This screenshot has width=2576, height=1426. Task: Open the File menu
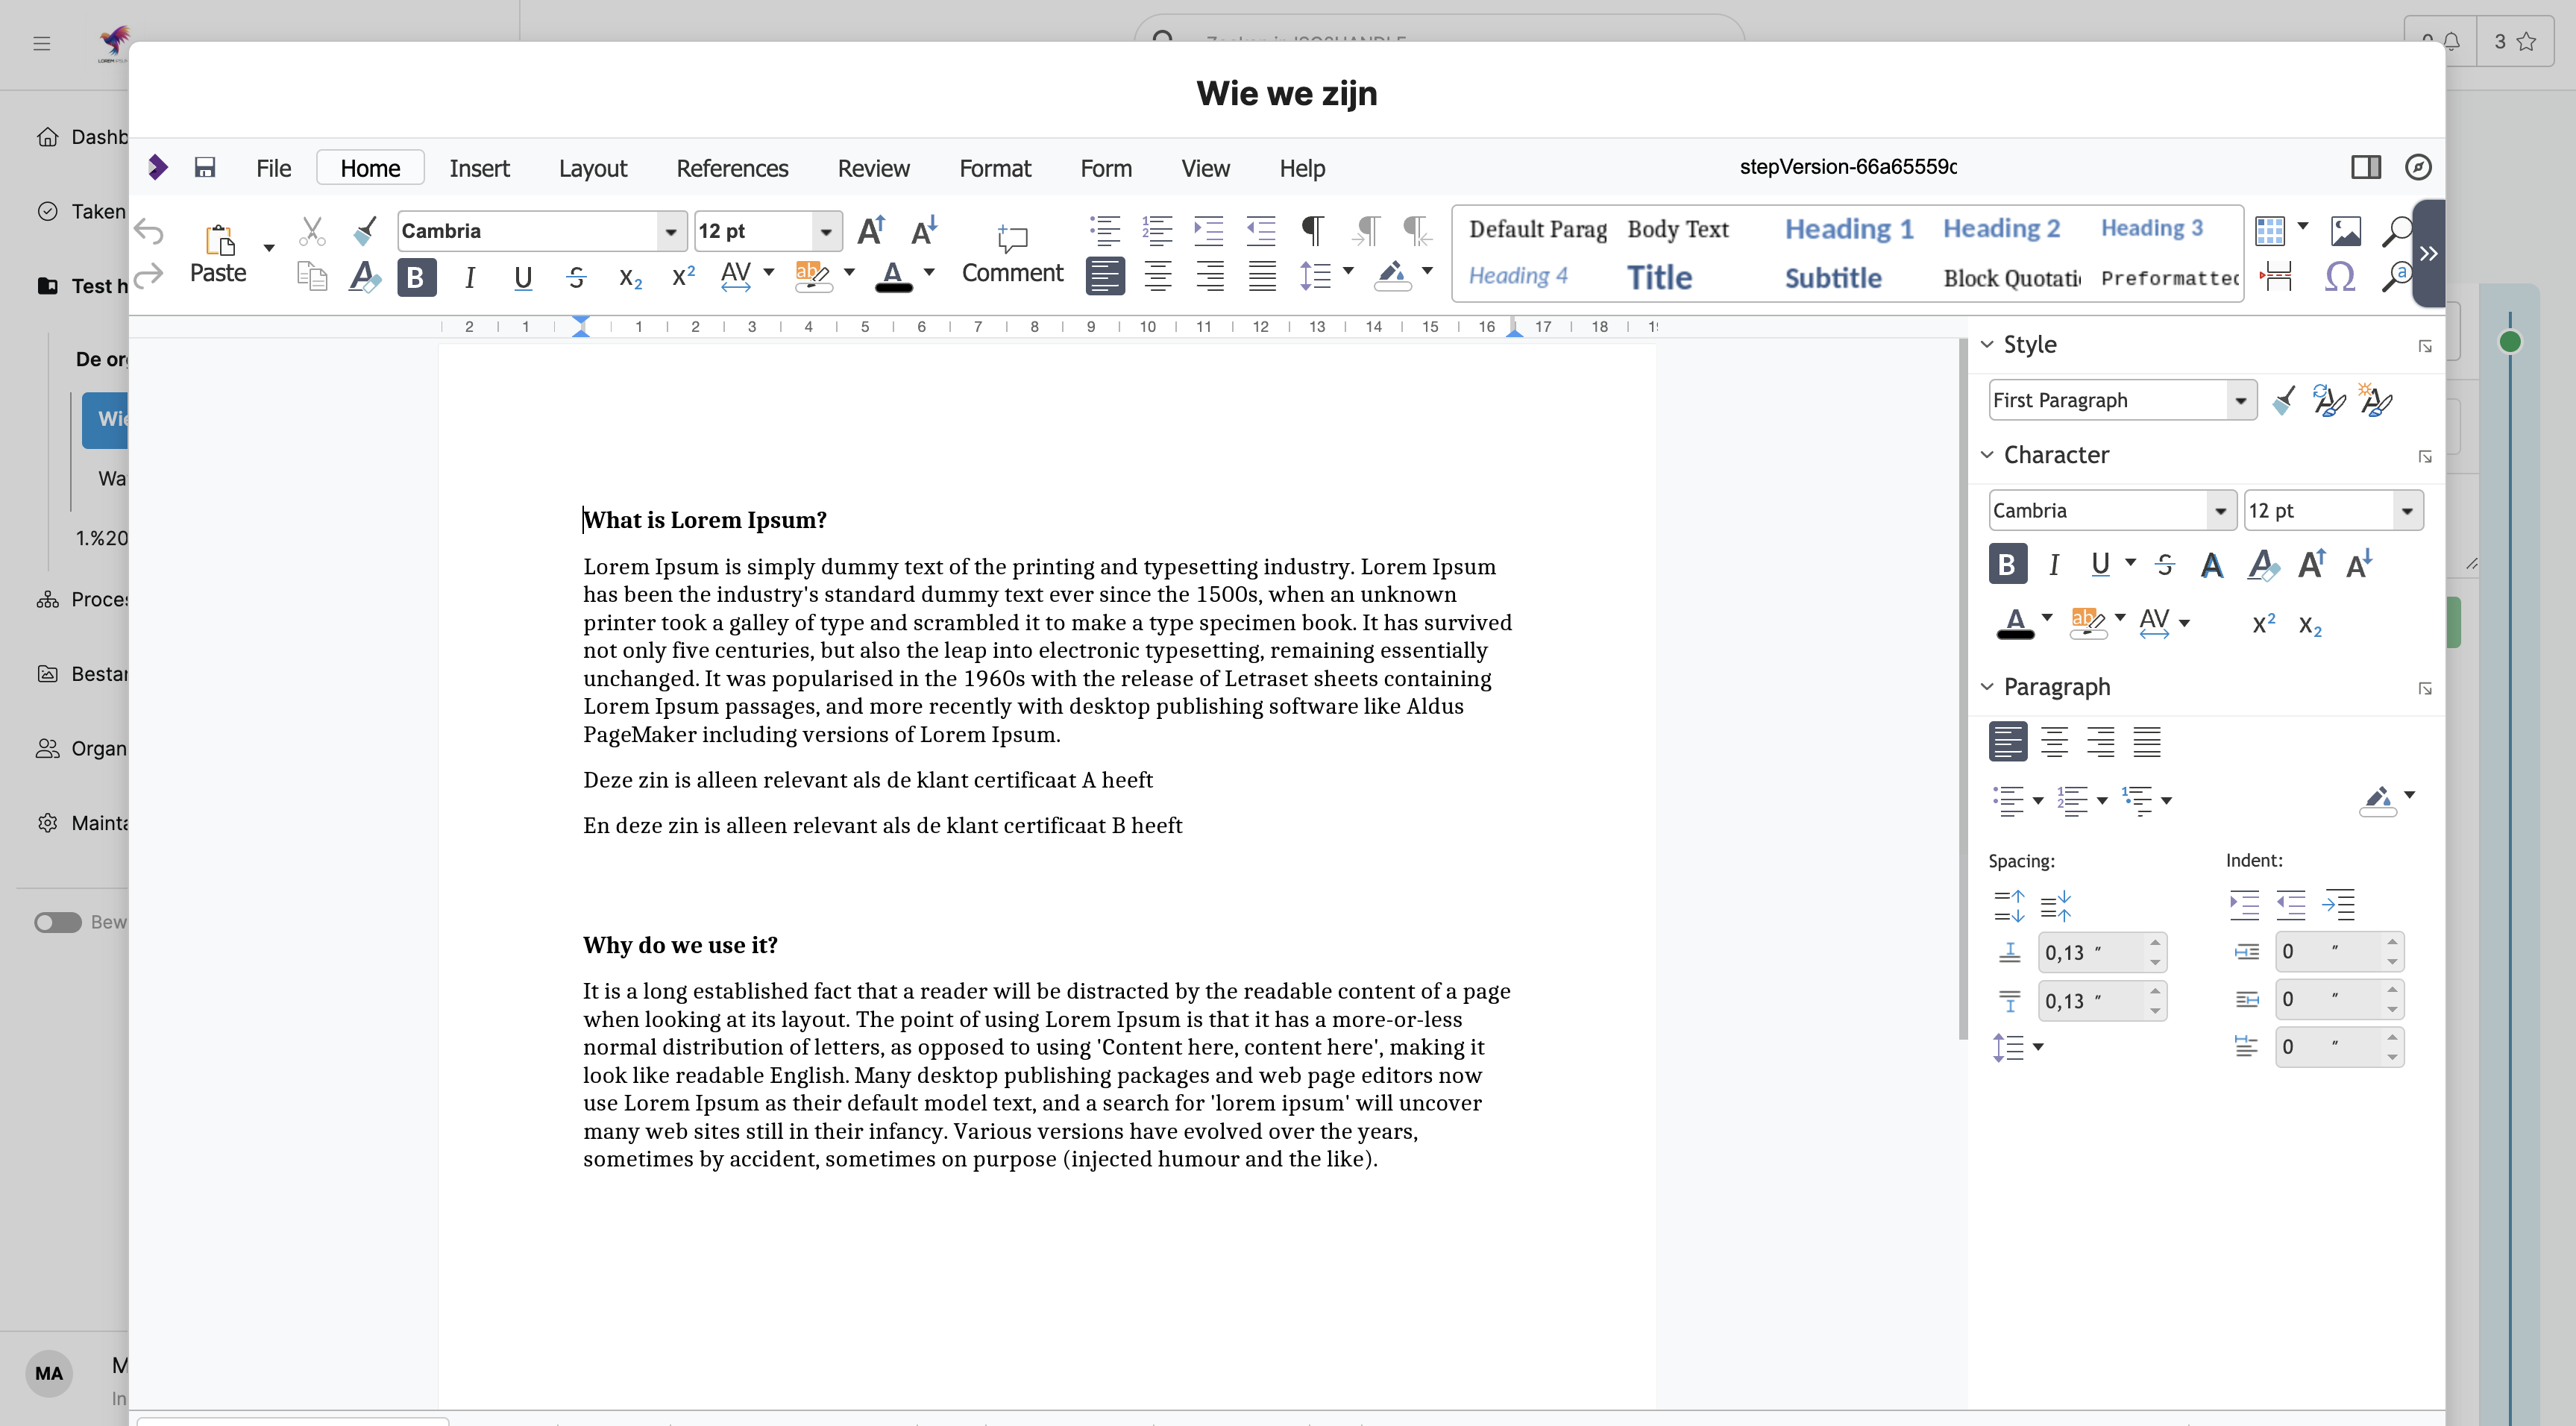pos(273,168)
